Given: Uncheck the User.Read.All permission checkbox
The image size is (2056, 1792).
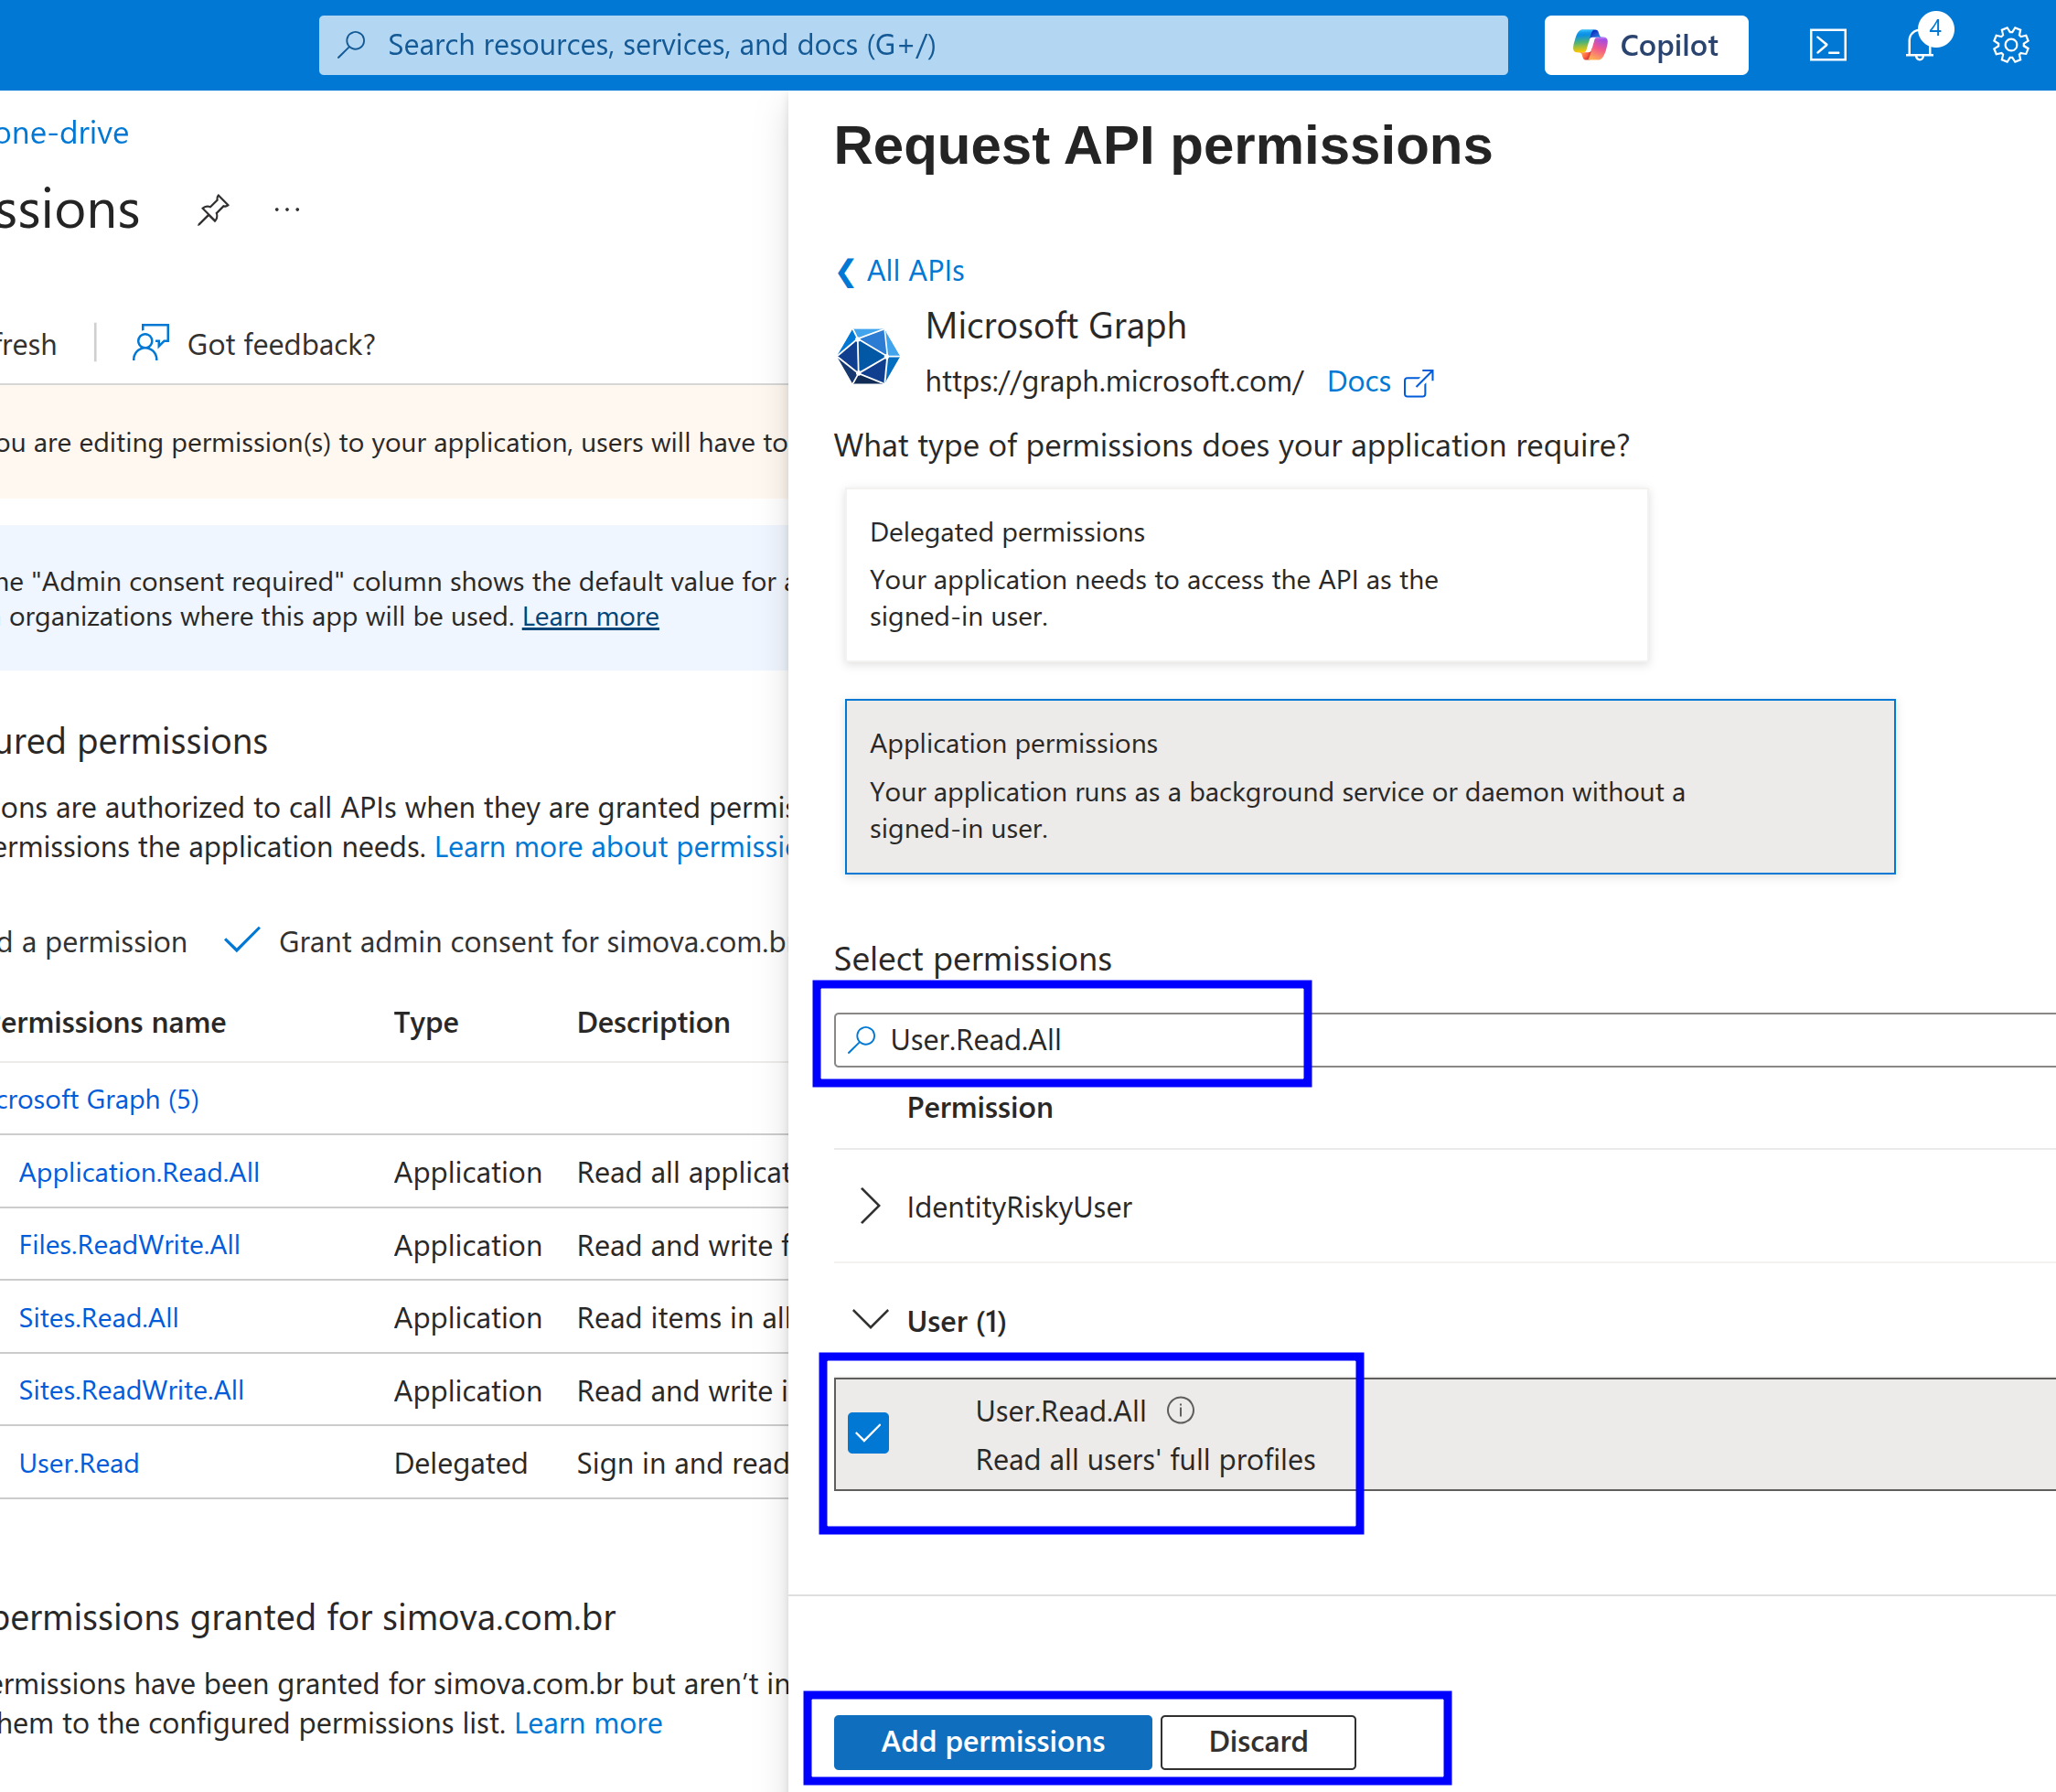Looking at the screenshot, I should click(868, 1433).
